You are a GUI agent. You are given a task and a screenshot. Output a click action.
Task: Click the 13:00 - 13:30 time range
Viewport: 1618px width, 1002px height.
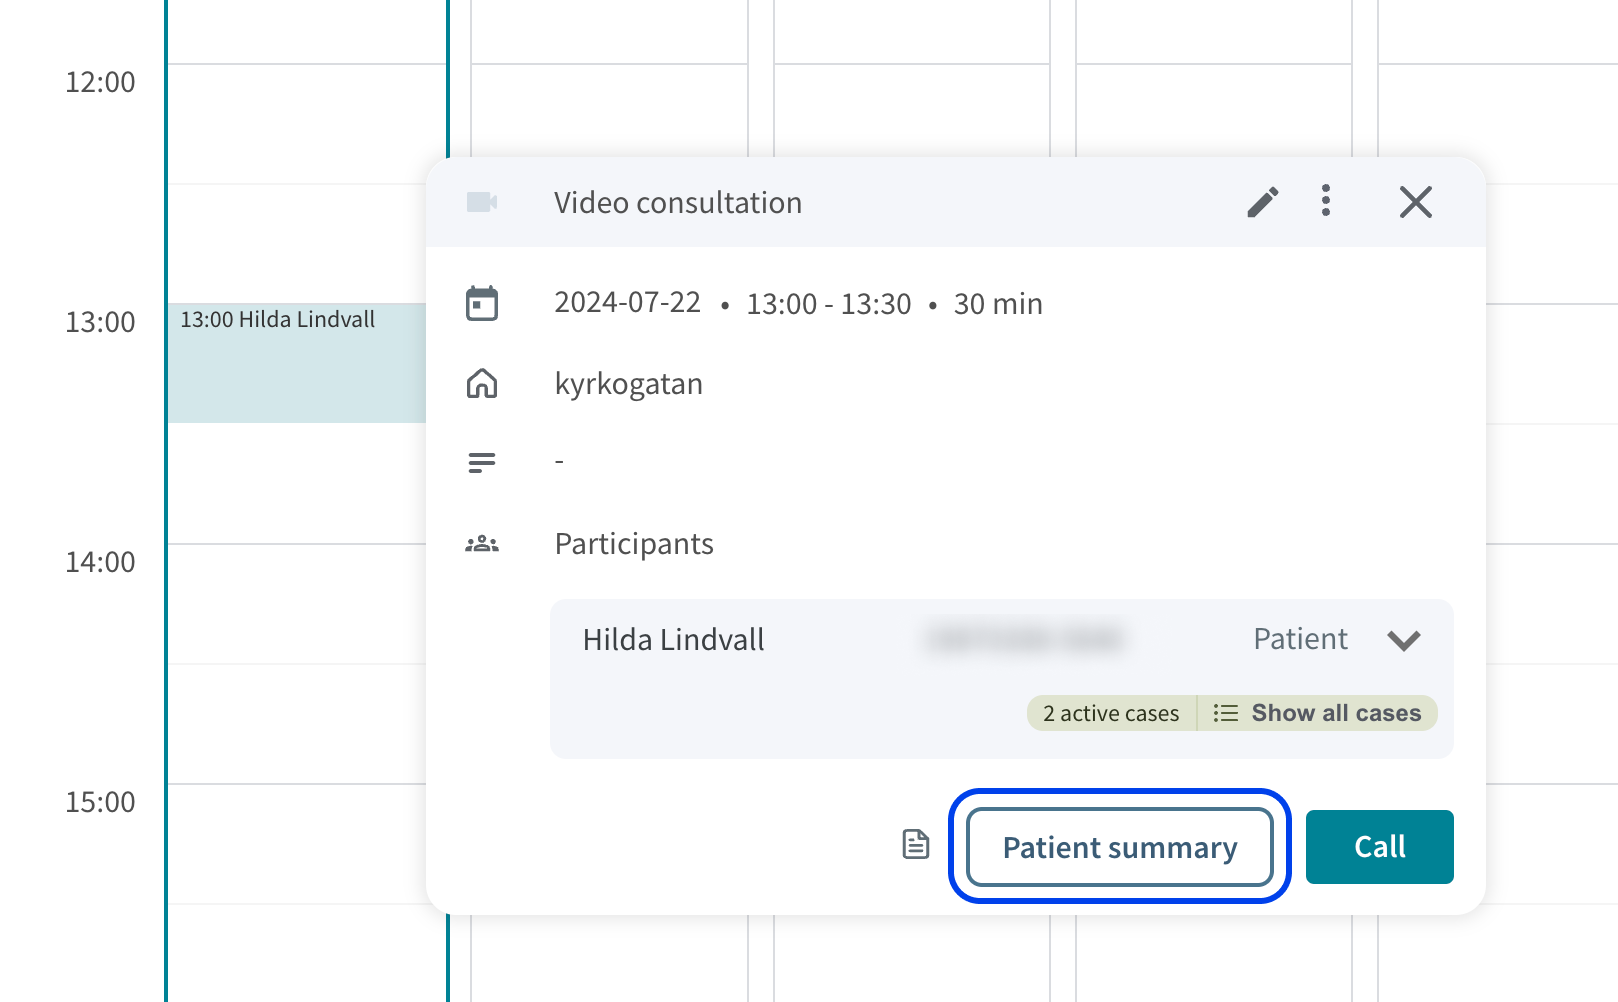[829, 304]
